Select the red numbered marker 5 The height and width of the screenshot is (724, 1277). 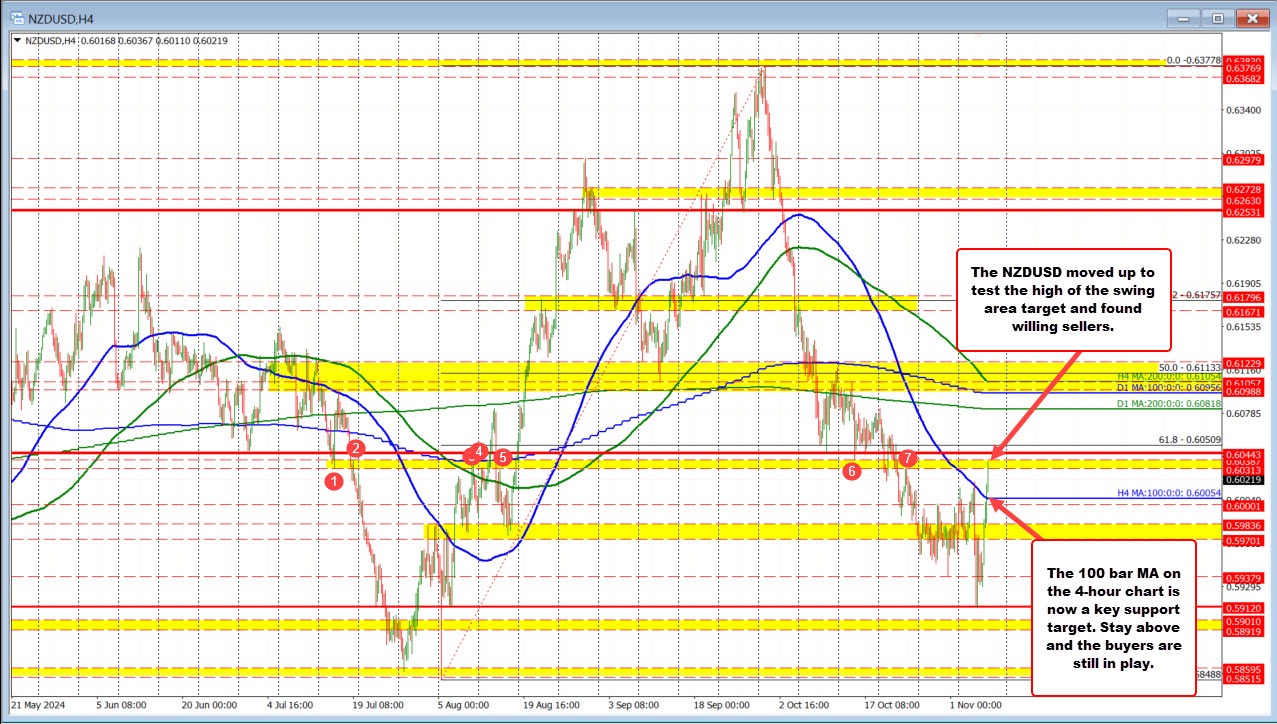click(x=501, y=458)
